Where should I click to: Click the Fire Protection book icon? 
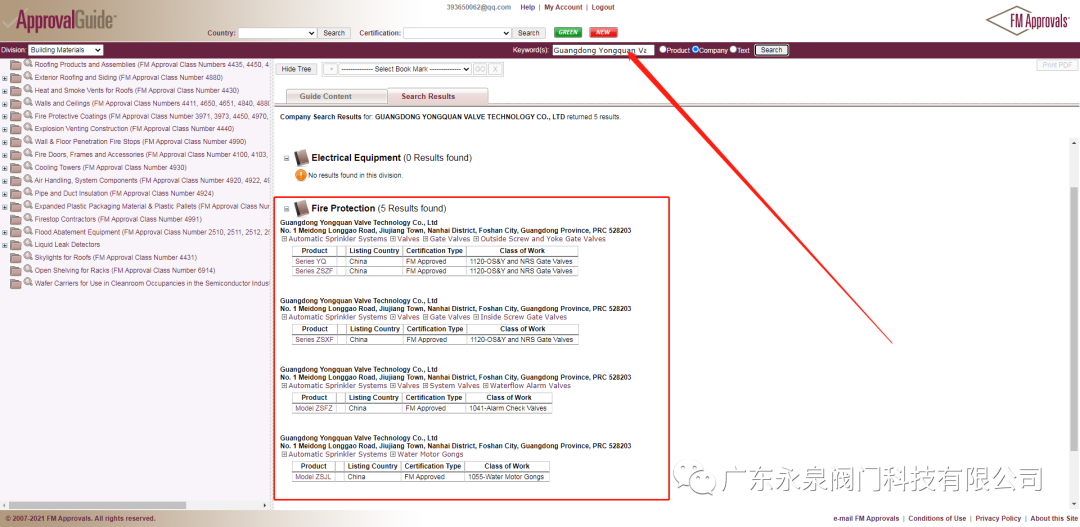[301, 208]
